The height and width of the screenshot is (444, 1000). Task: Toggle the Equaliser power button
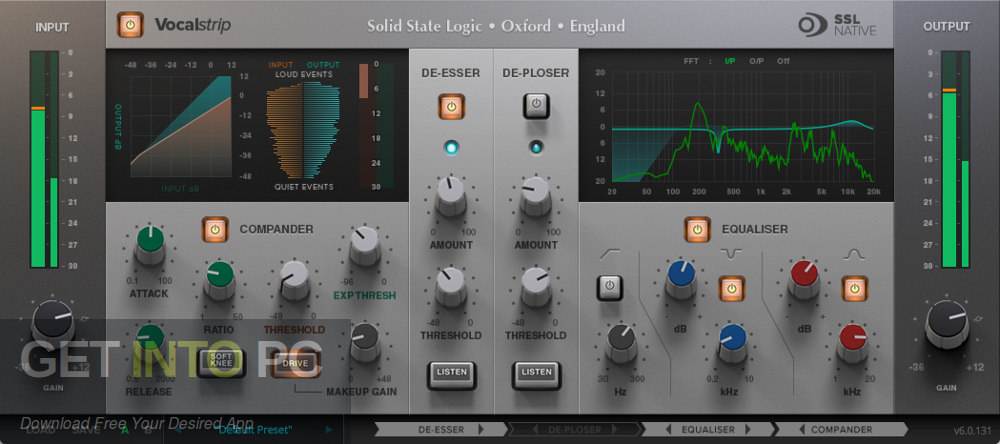pyautogui.click(x=697, y=229)
